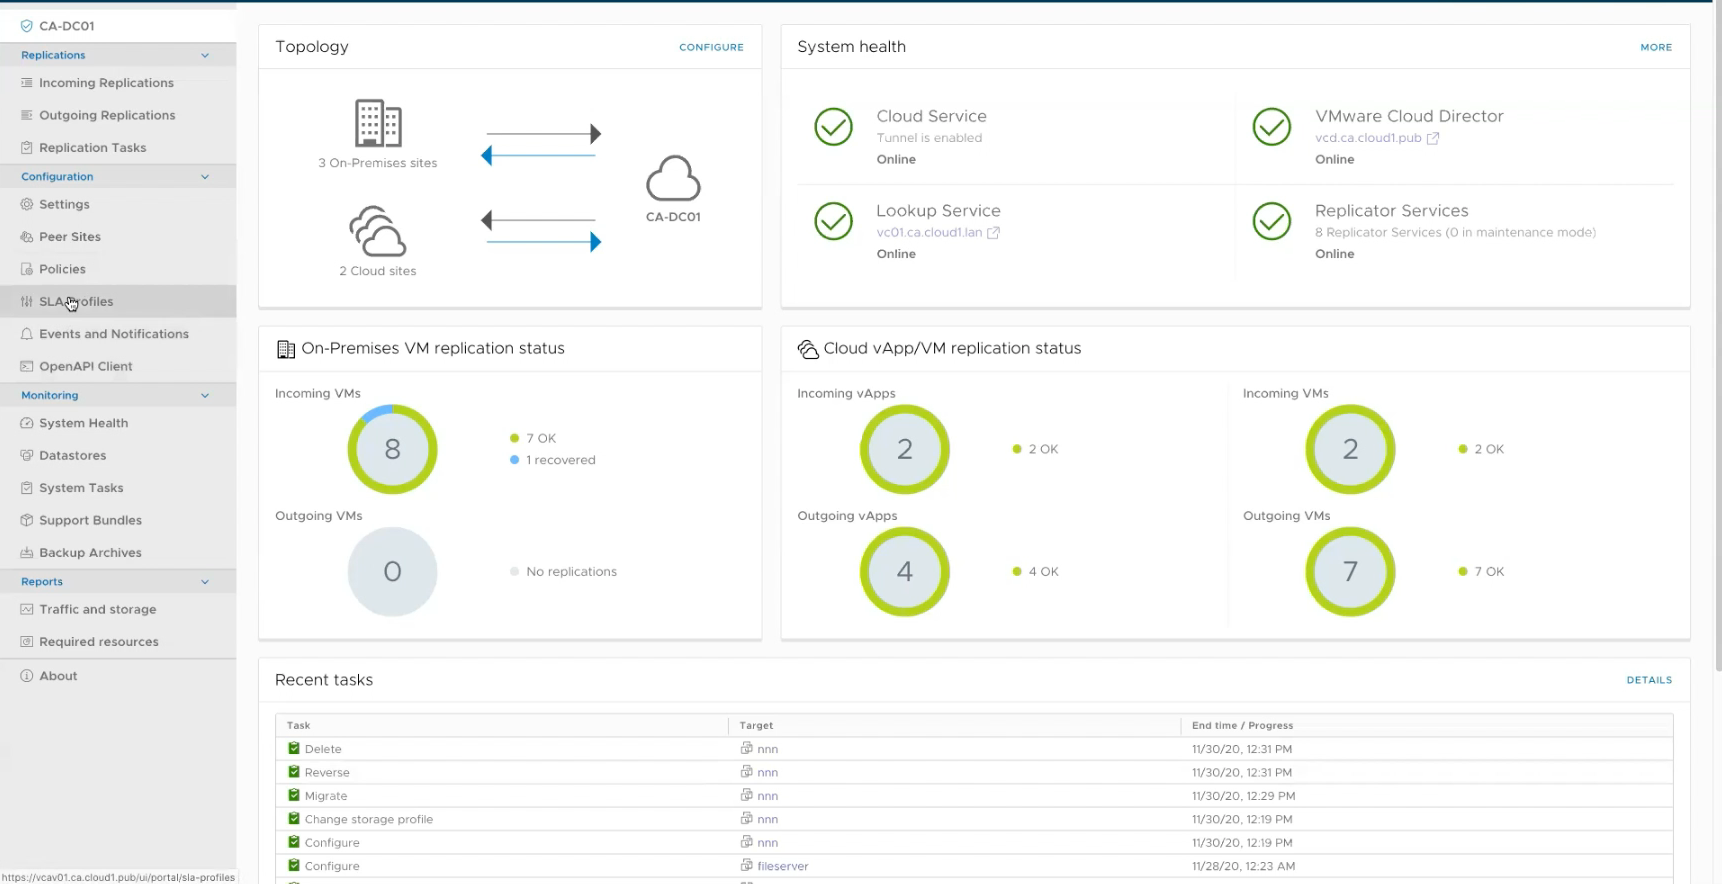Click the Incoming Replications list icon
This screenshot has width=1722, height=884.
27,83
